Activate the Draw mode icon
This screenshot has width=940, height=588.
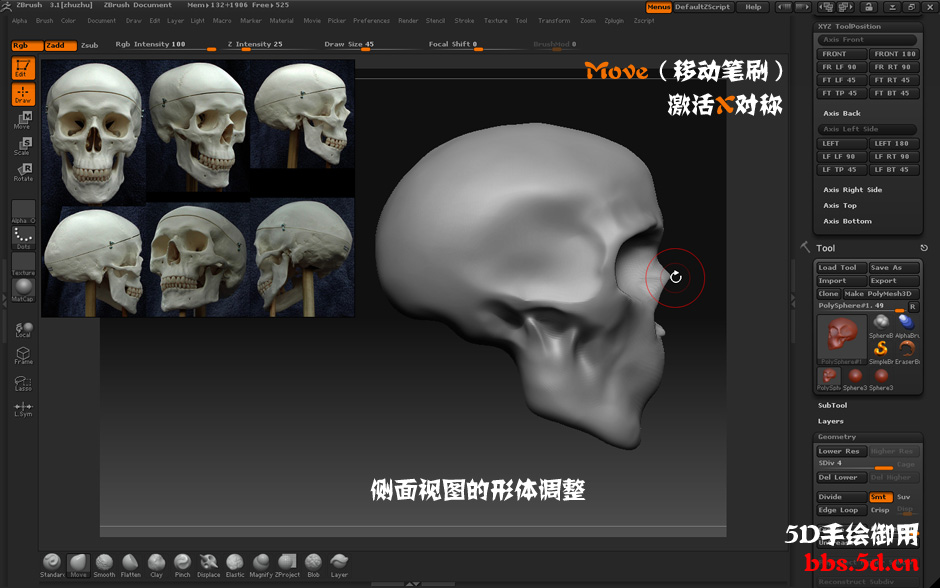tap(23, 95)
